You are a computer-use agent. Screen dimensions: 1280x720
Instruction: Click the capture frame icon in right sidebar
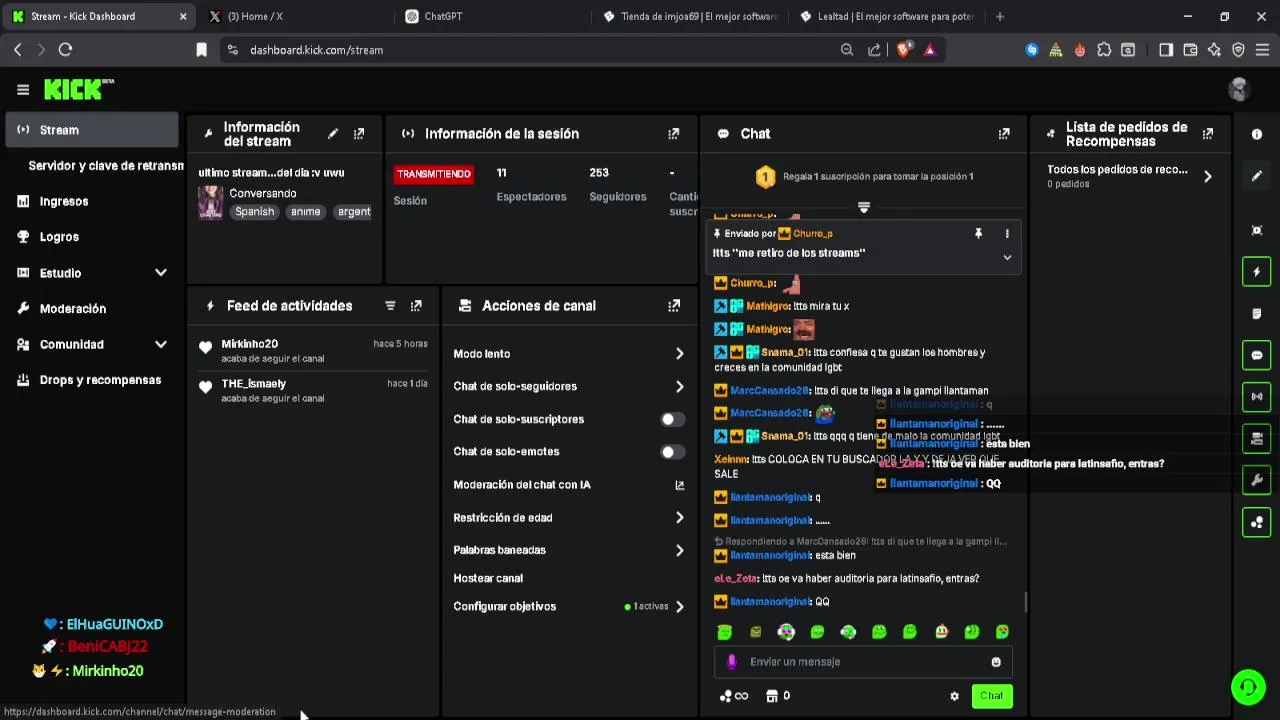[1257, 231]
